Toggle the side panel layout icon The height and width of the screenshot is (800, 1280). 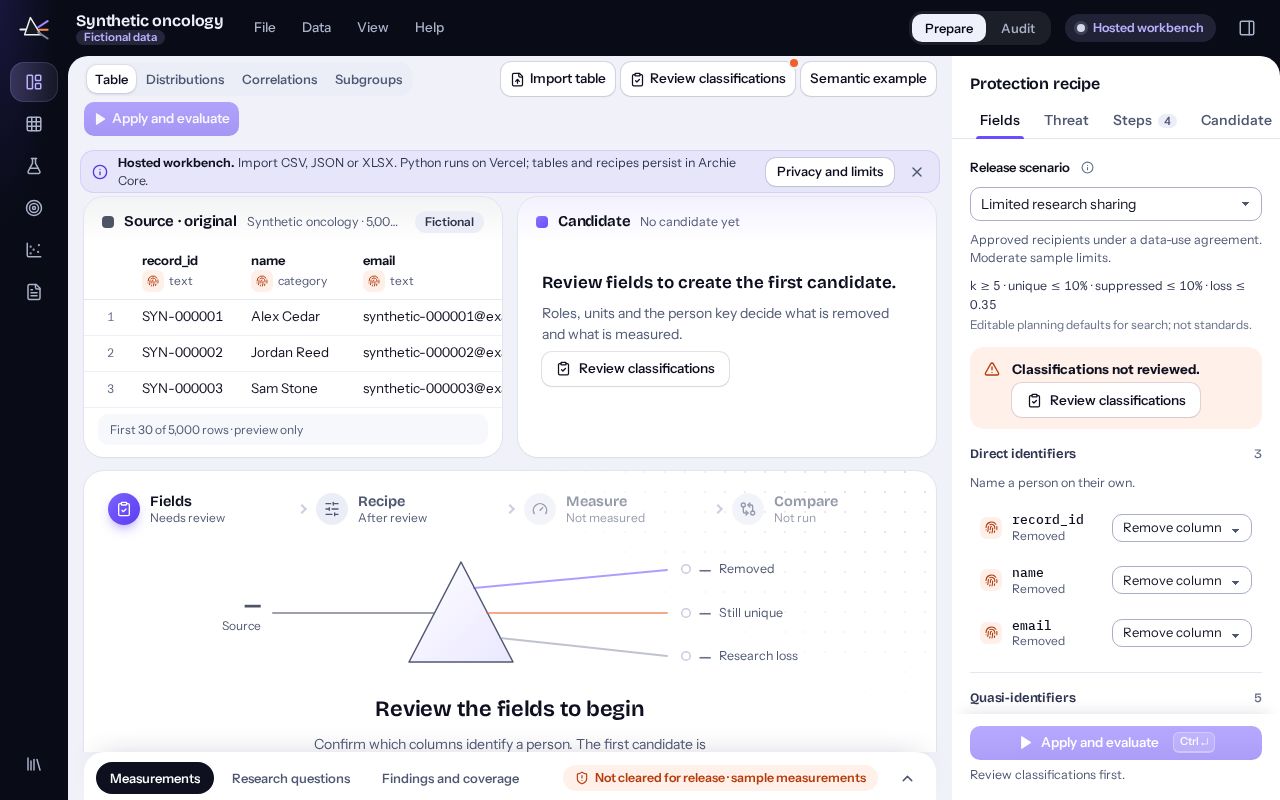(1247, 28)
